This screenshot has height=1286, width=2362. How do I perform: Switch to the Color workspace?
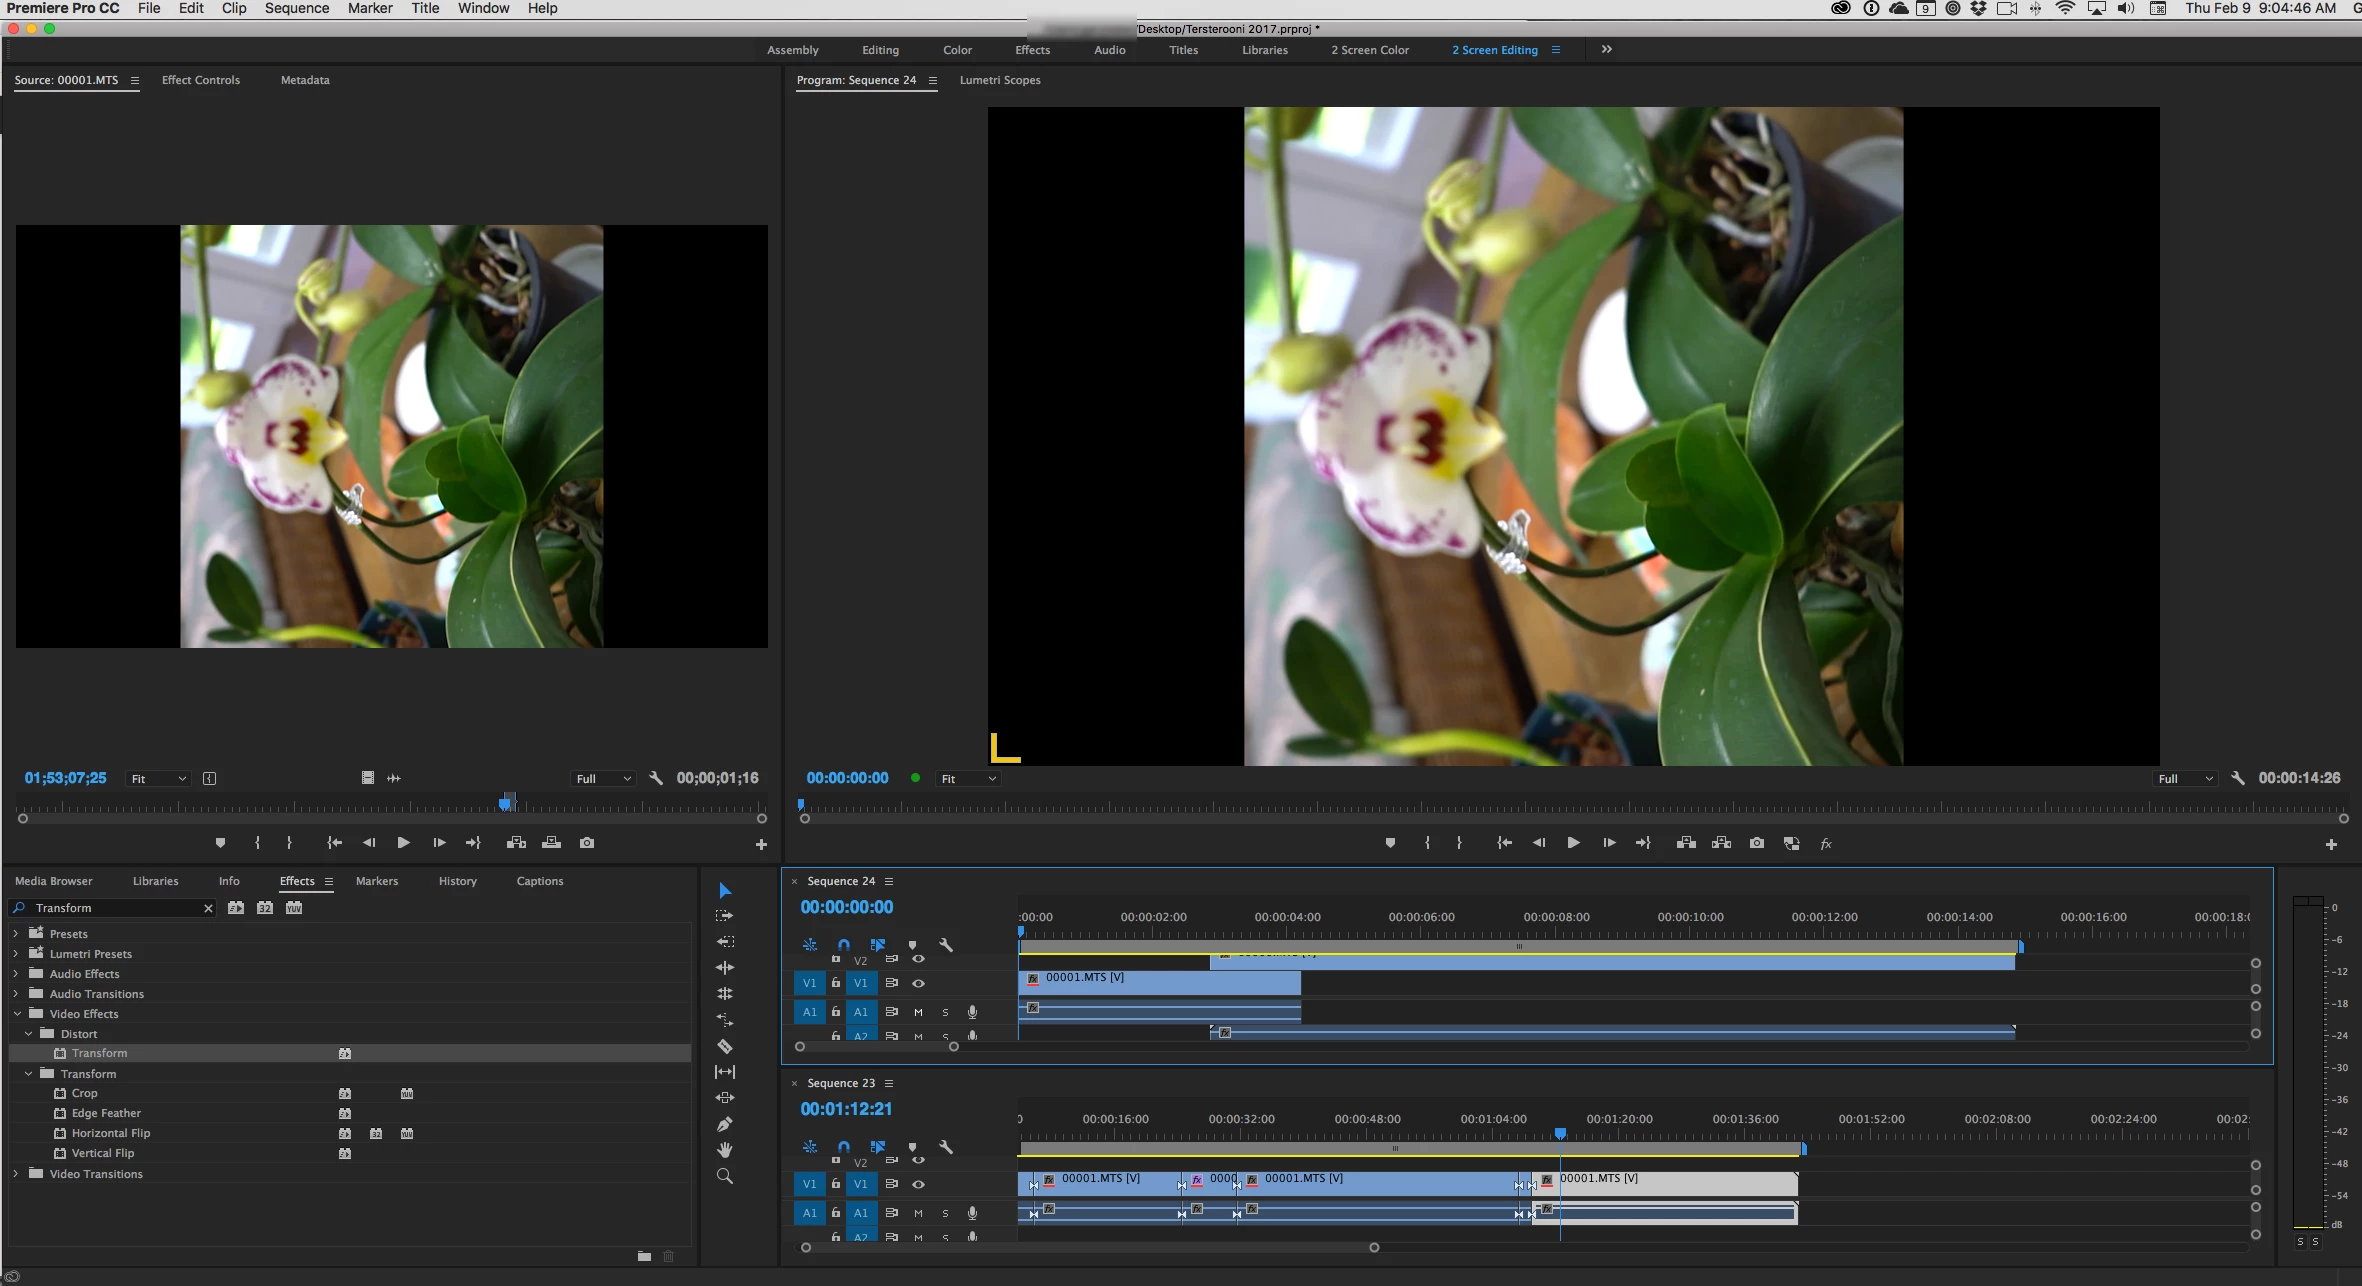[957, 50]
